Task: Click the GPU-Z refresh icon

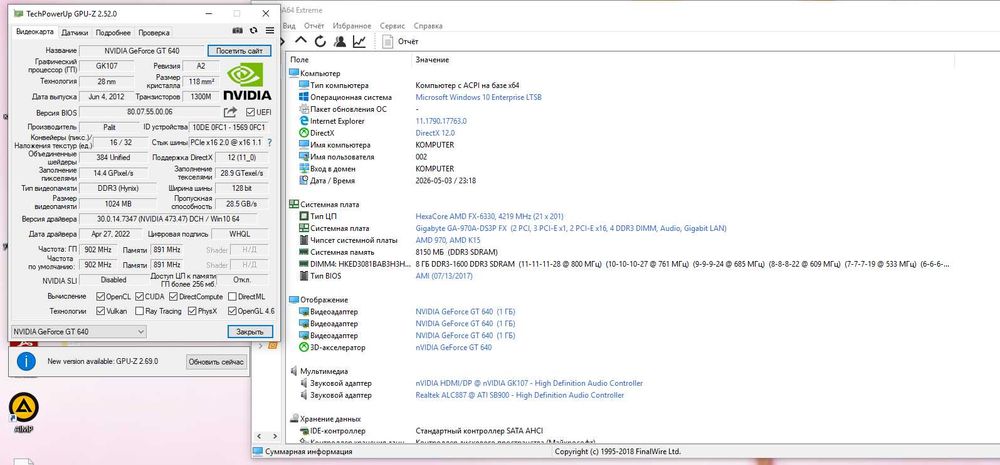Action: point(254,31)
